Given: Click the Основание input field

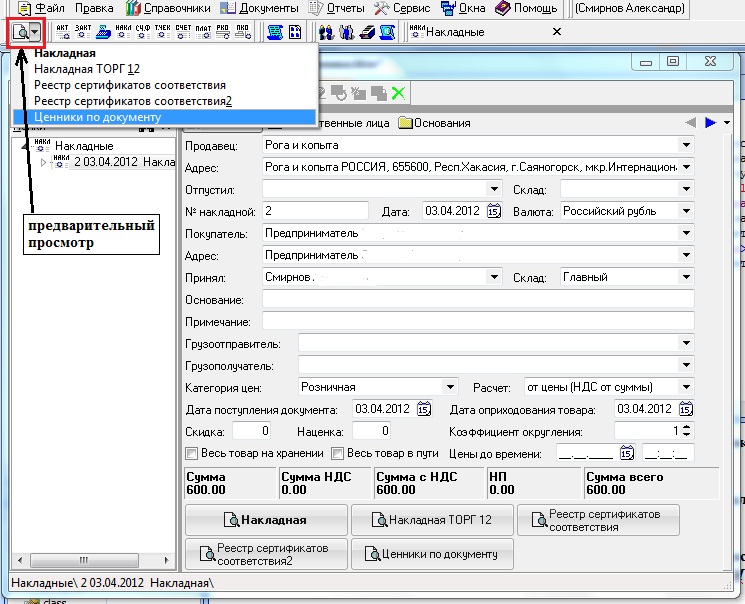Looking at the screenshot, I should tap(478, 299).
